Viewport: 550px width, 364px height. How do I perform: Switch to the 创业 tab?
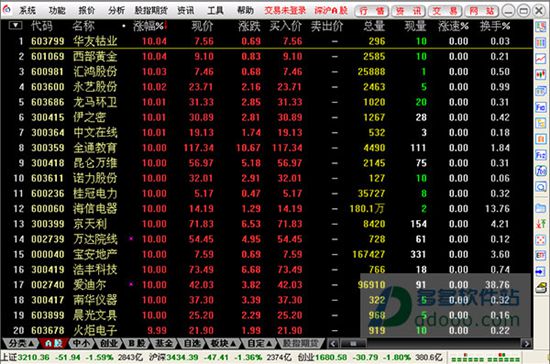(109, 343)
